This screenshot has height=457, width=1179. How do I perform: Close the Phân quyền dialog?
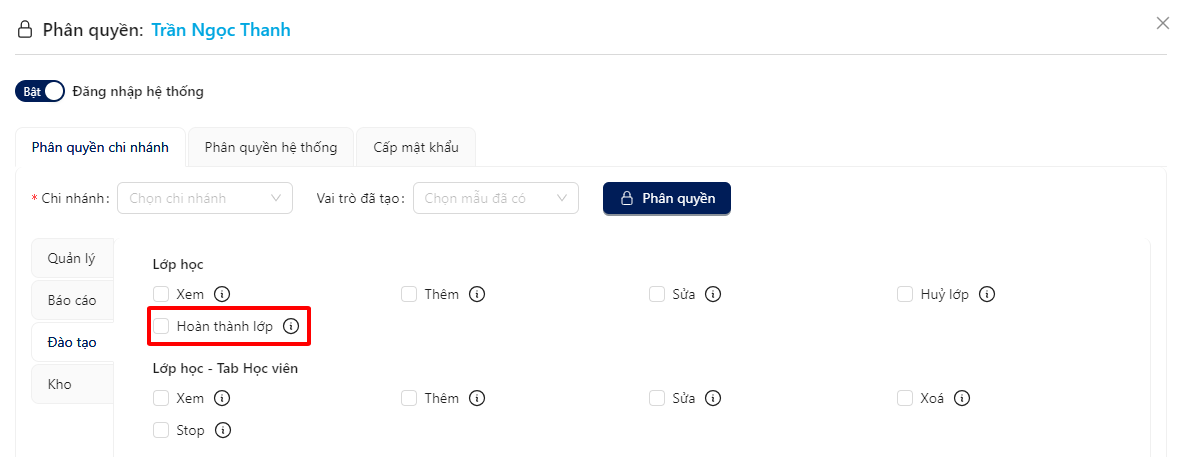(x=1162, y=23)
